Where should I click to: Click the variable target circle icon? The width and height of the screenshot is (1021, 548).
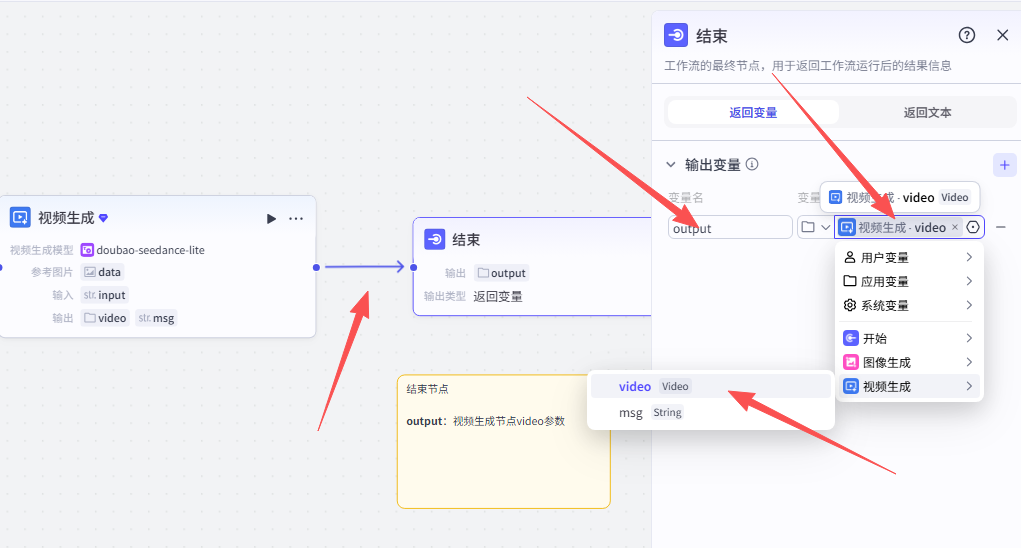[973, 227]
